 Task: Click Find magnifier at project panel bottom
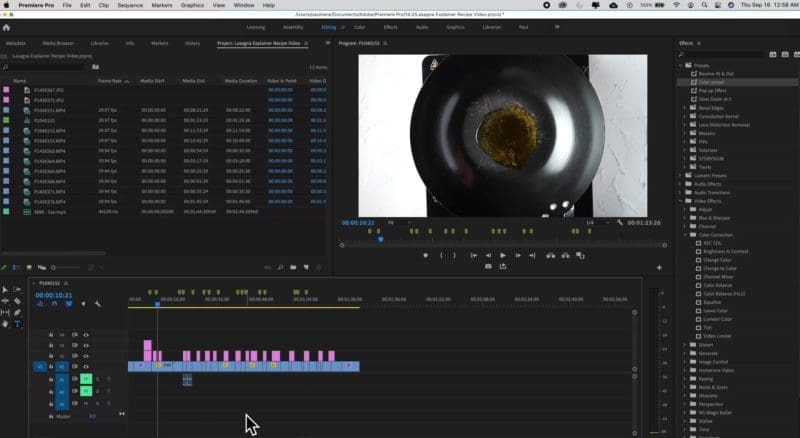point(280,267)
